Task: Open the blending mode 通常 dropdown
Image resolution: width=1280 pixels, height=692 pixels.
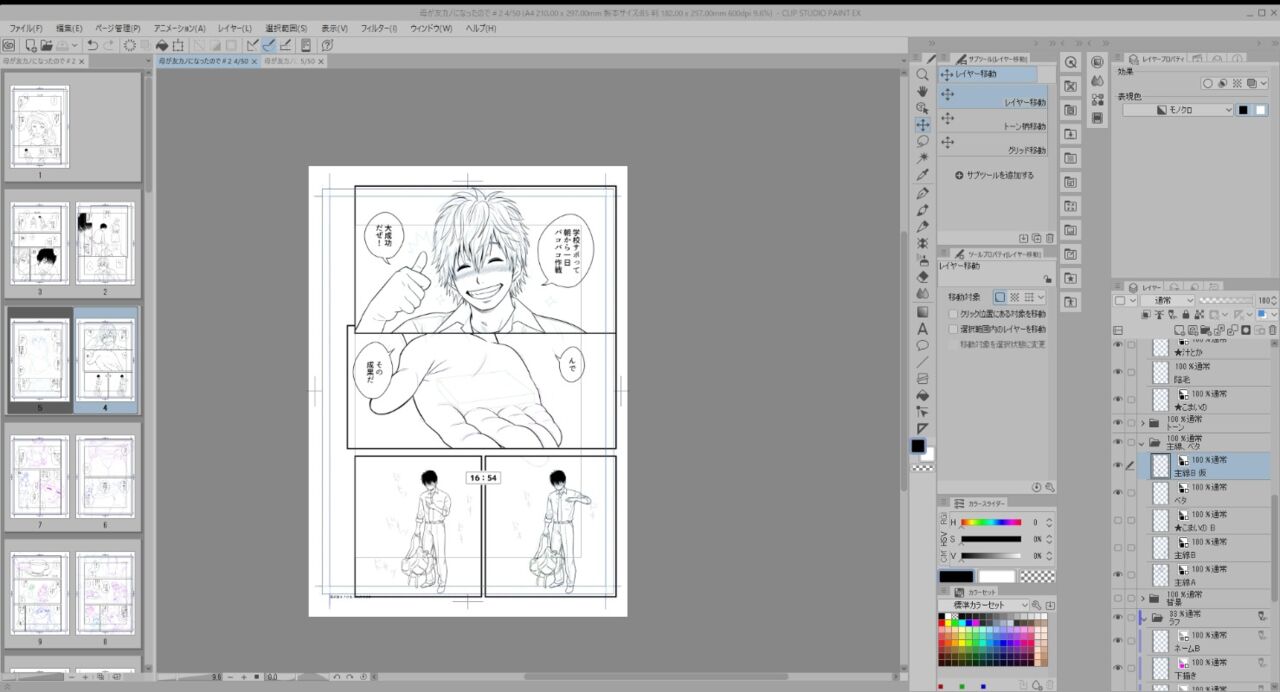Action: click(x=1167, y=301)
